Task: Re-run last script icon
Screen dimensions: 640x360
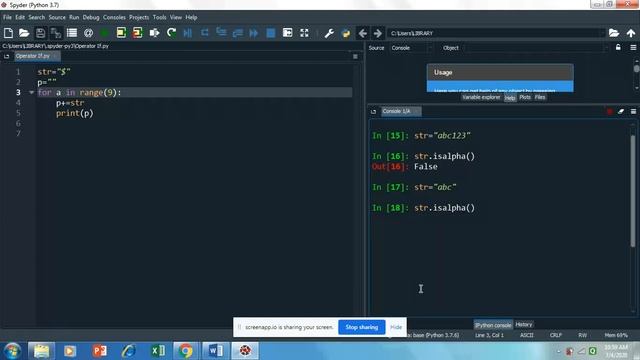Action: 171,33
